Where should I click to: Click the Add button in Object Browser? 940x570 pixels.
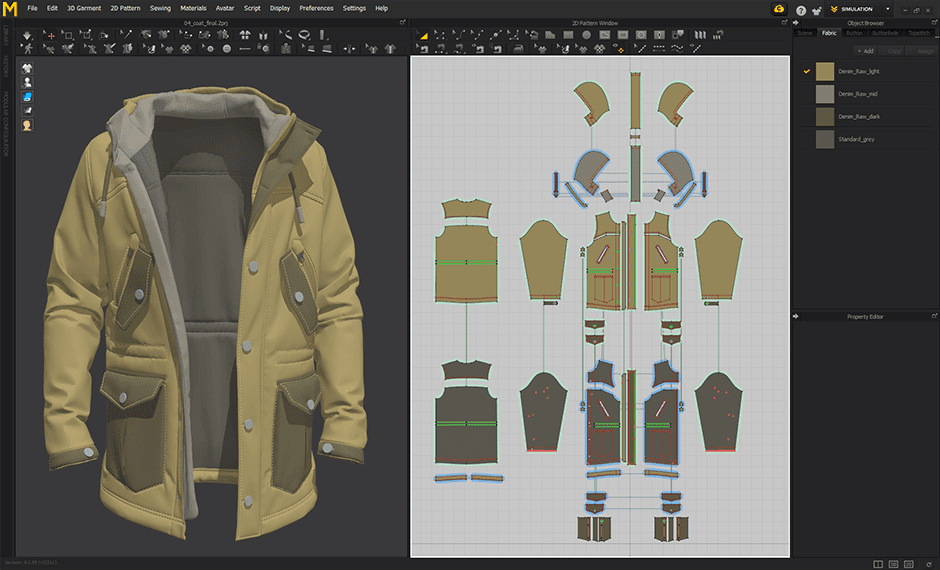pos(865,50)
